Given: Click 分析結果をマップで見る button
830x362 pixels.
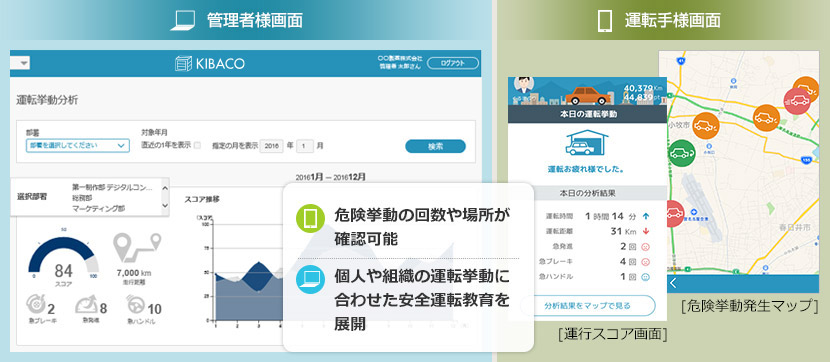Looking at the screenshot, I should (x=588, y=305).
